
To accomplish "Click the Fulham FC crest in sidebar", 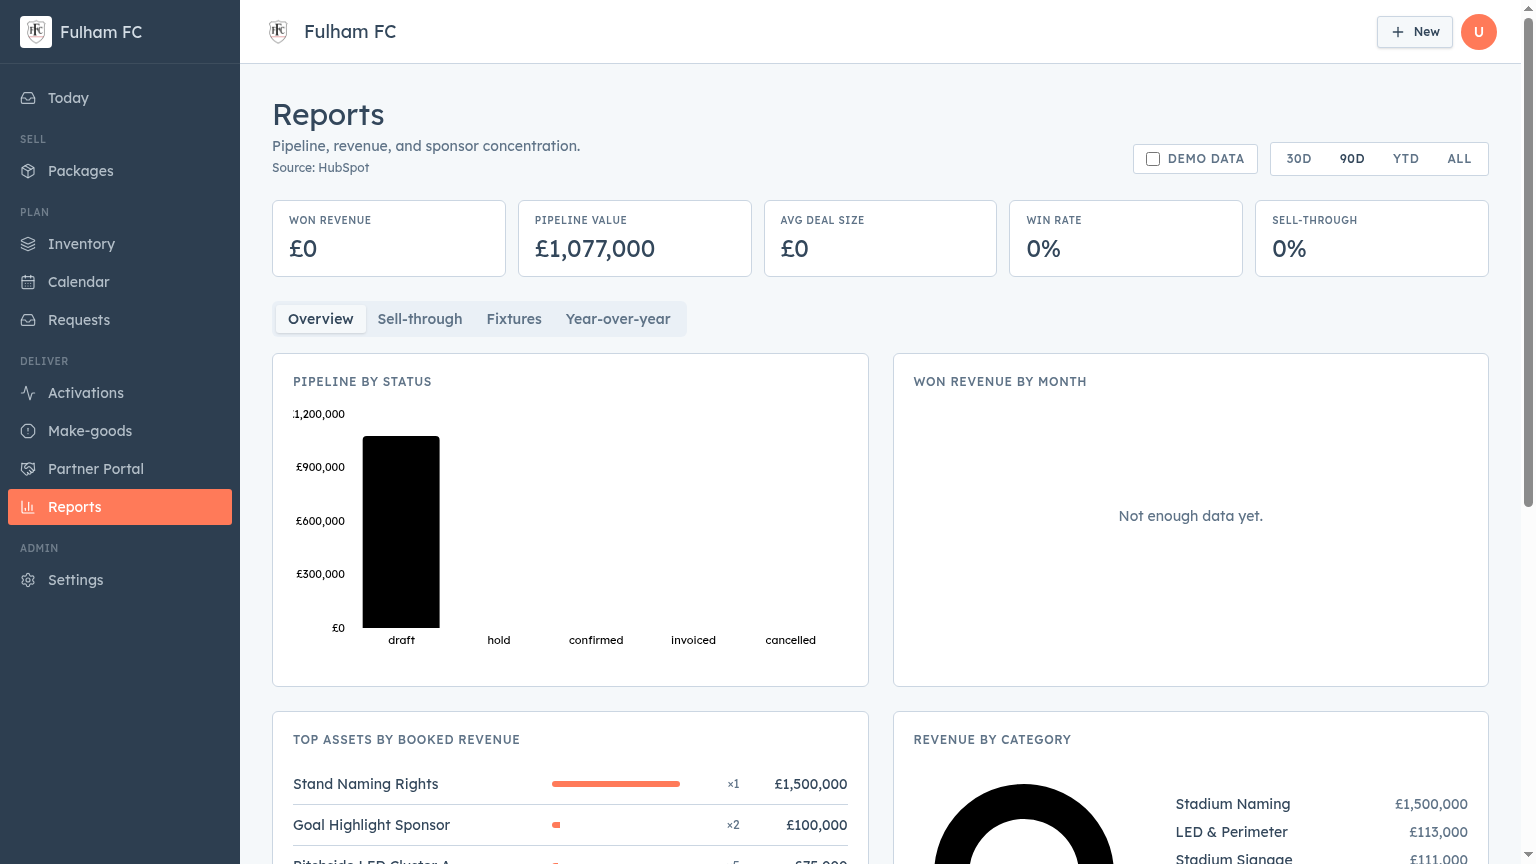I will click(36, 32).
